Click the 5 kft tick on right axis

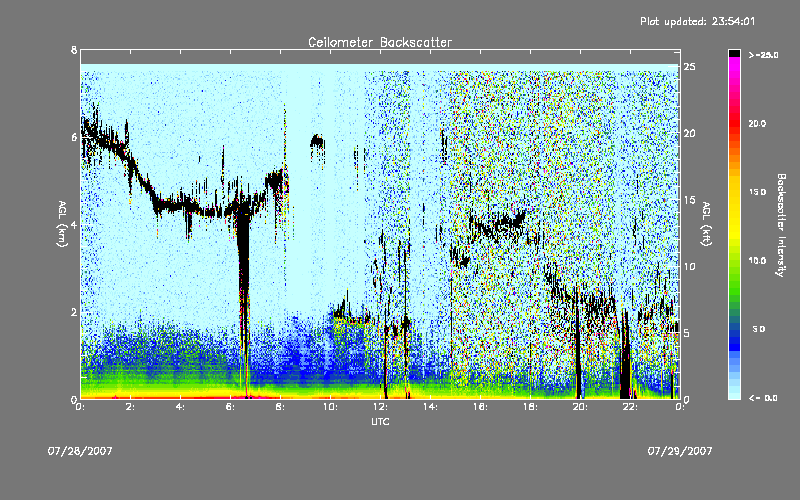[x=687, y=333]
